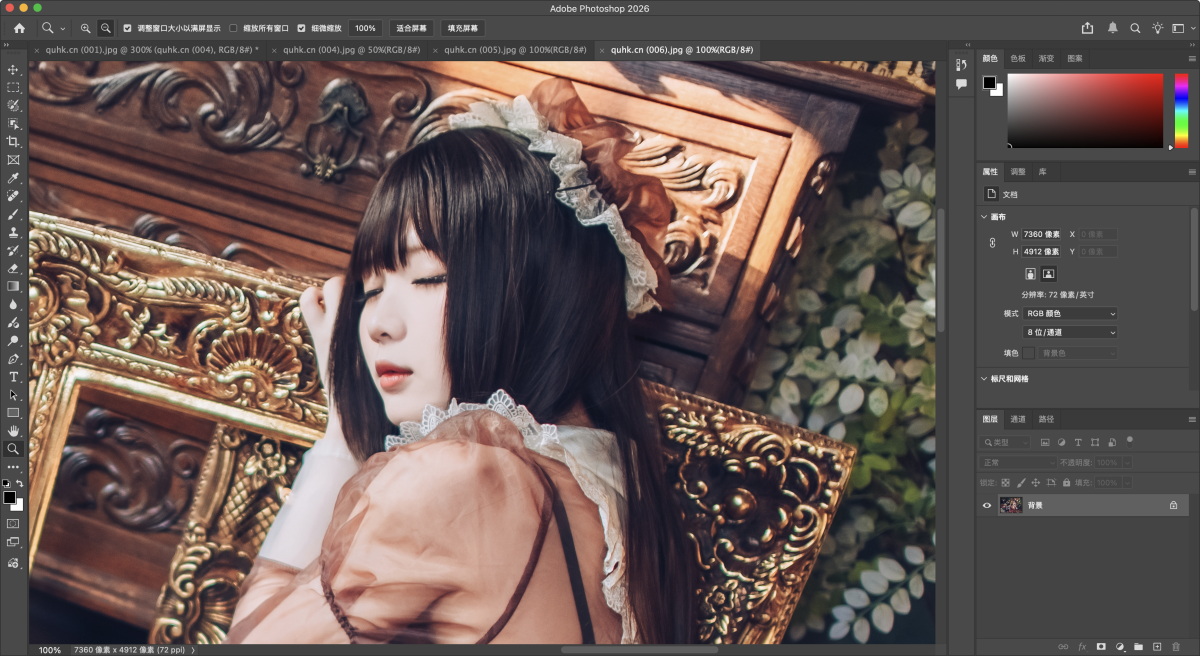The height and width of the screenshot is (656, 1200).
Task: Open the Share icon at top right
Action: coord(1088,28)
